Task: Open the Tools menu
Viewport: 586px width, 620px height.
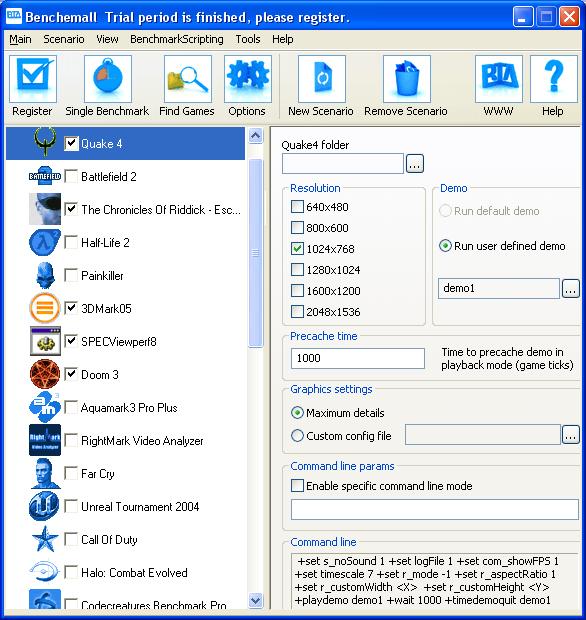Action: (x=248, y=39)
